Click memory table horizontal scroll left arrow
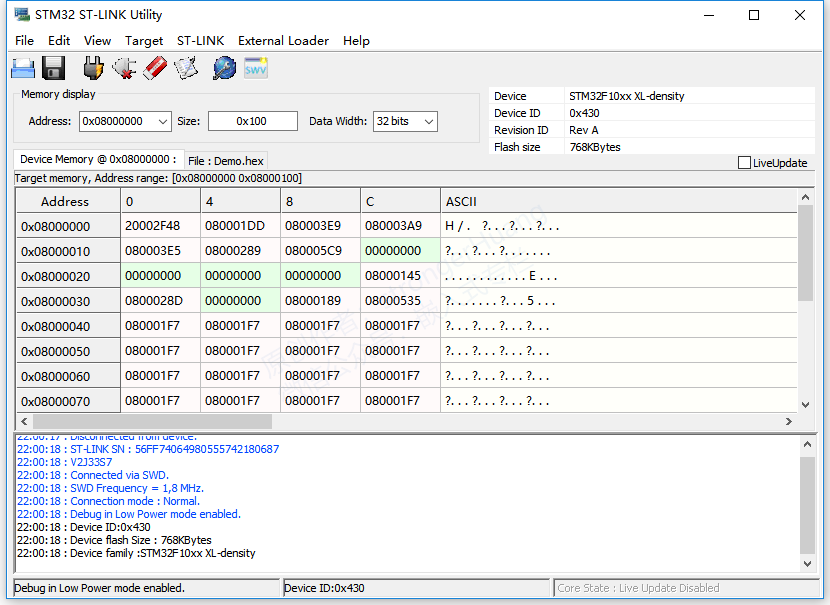830x605 pixels. 24,421
